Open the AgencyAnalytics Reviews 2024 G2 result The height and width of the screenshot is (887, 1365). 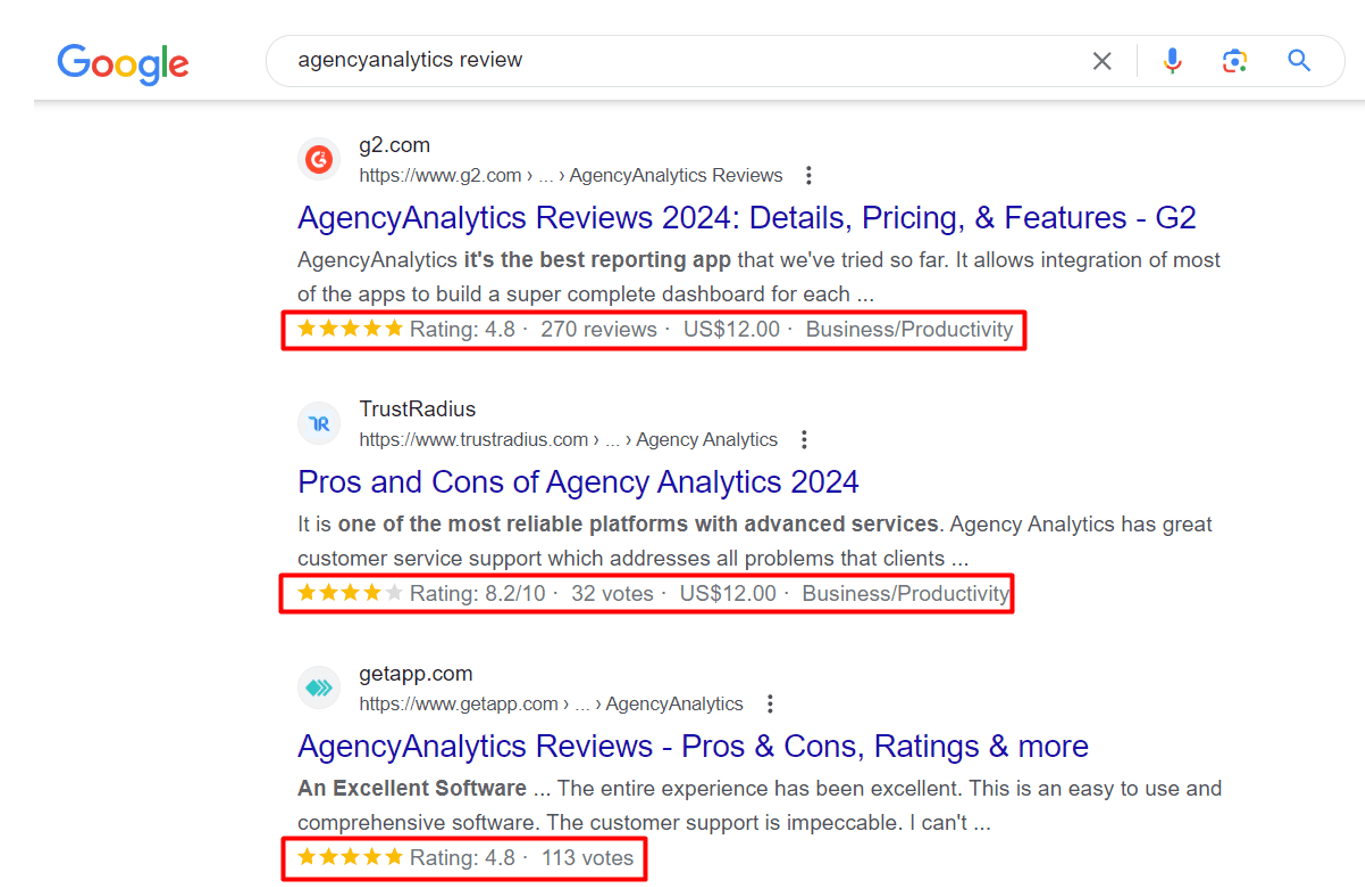pos(746,217)
